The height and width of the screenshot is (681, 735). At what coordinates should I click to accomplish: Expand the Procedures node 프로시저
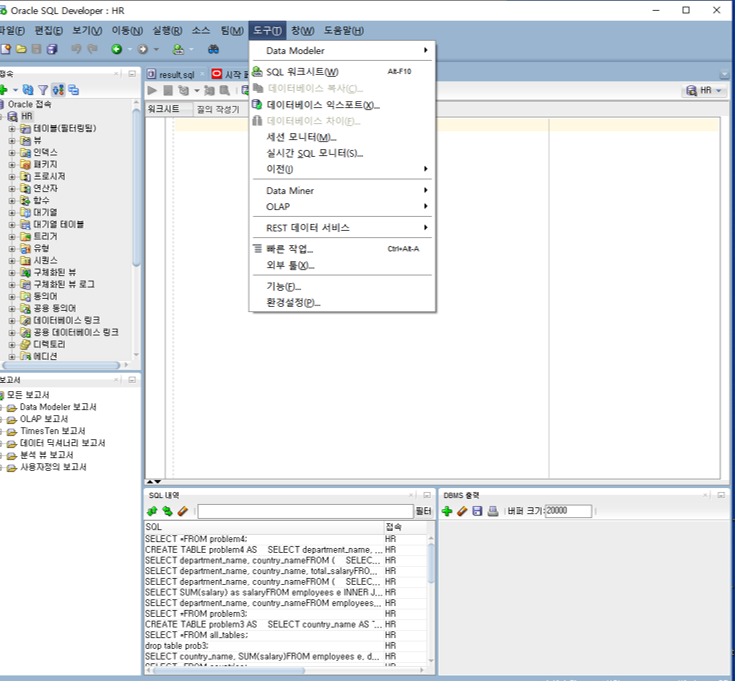click(12, 176)
